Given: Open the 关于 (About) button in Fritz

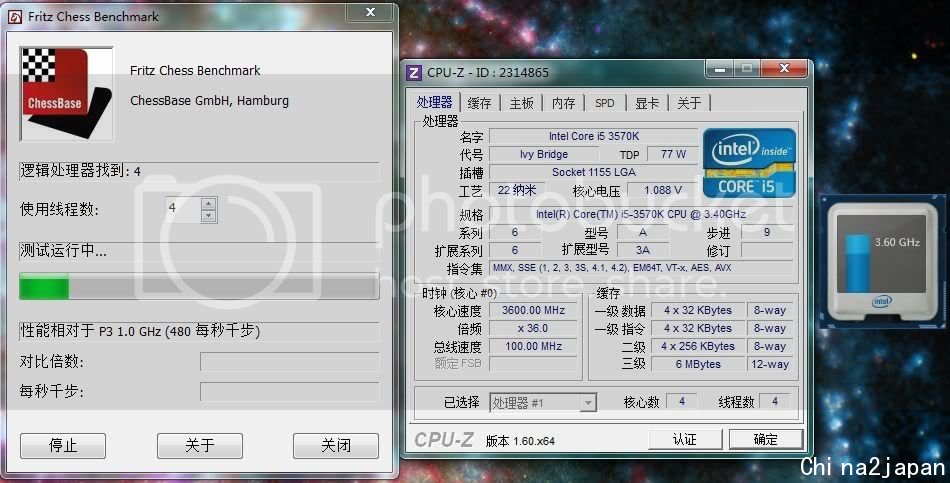Looking at the screenshot, I should click(x=200, y=446).
